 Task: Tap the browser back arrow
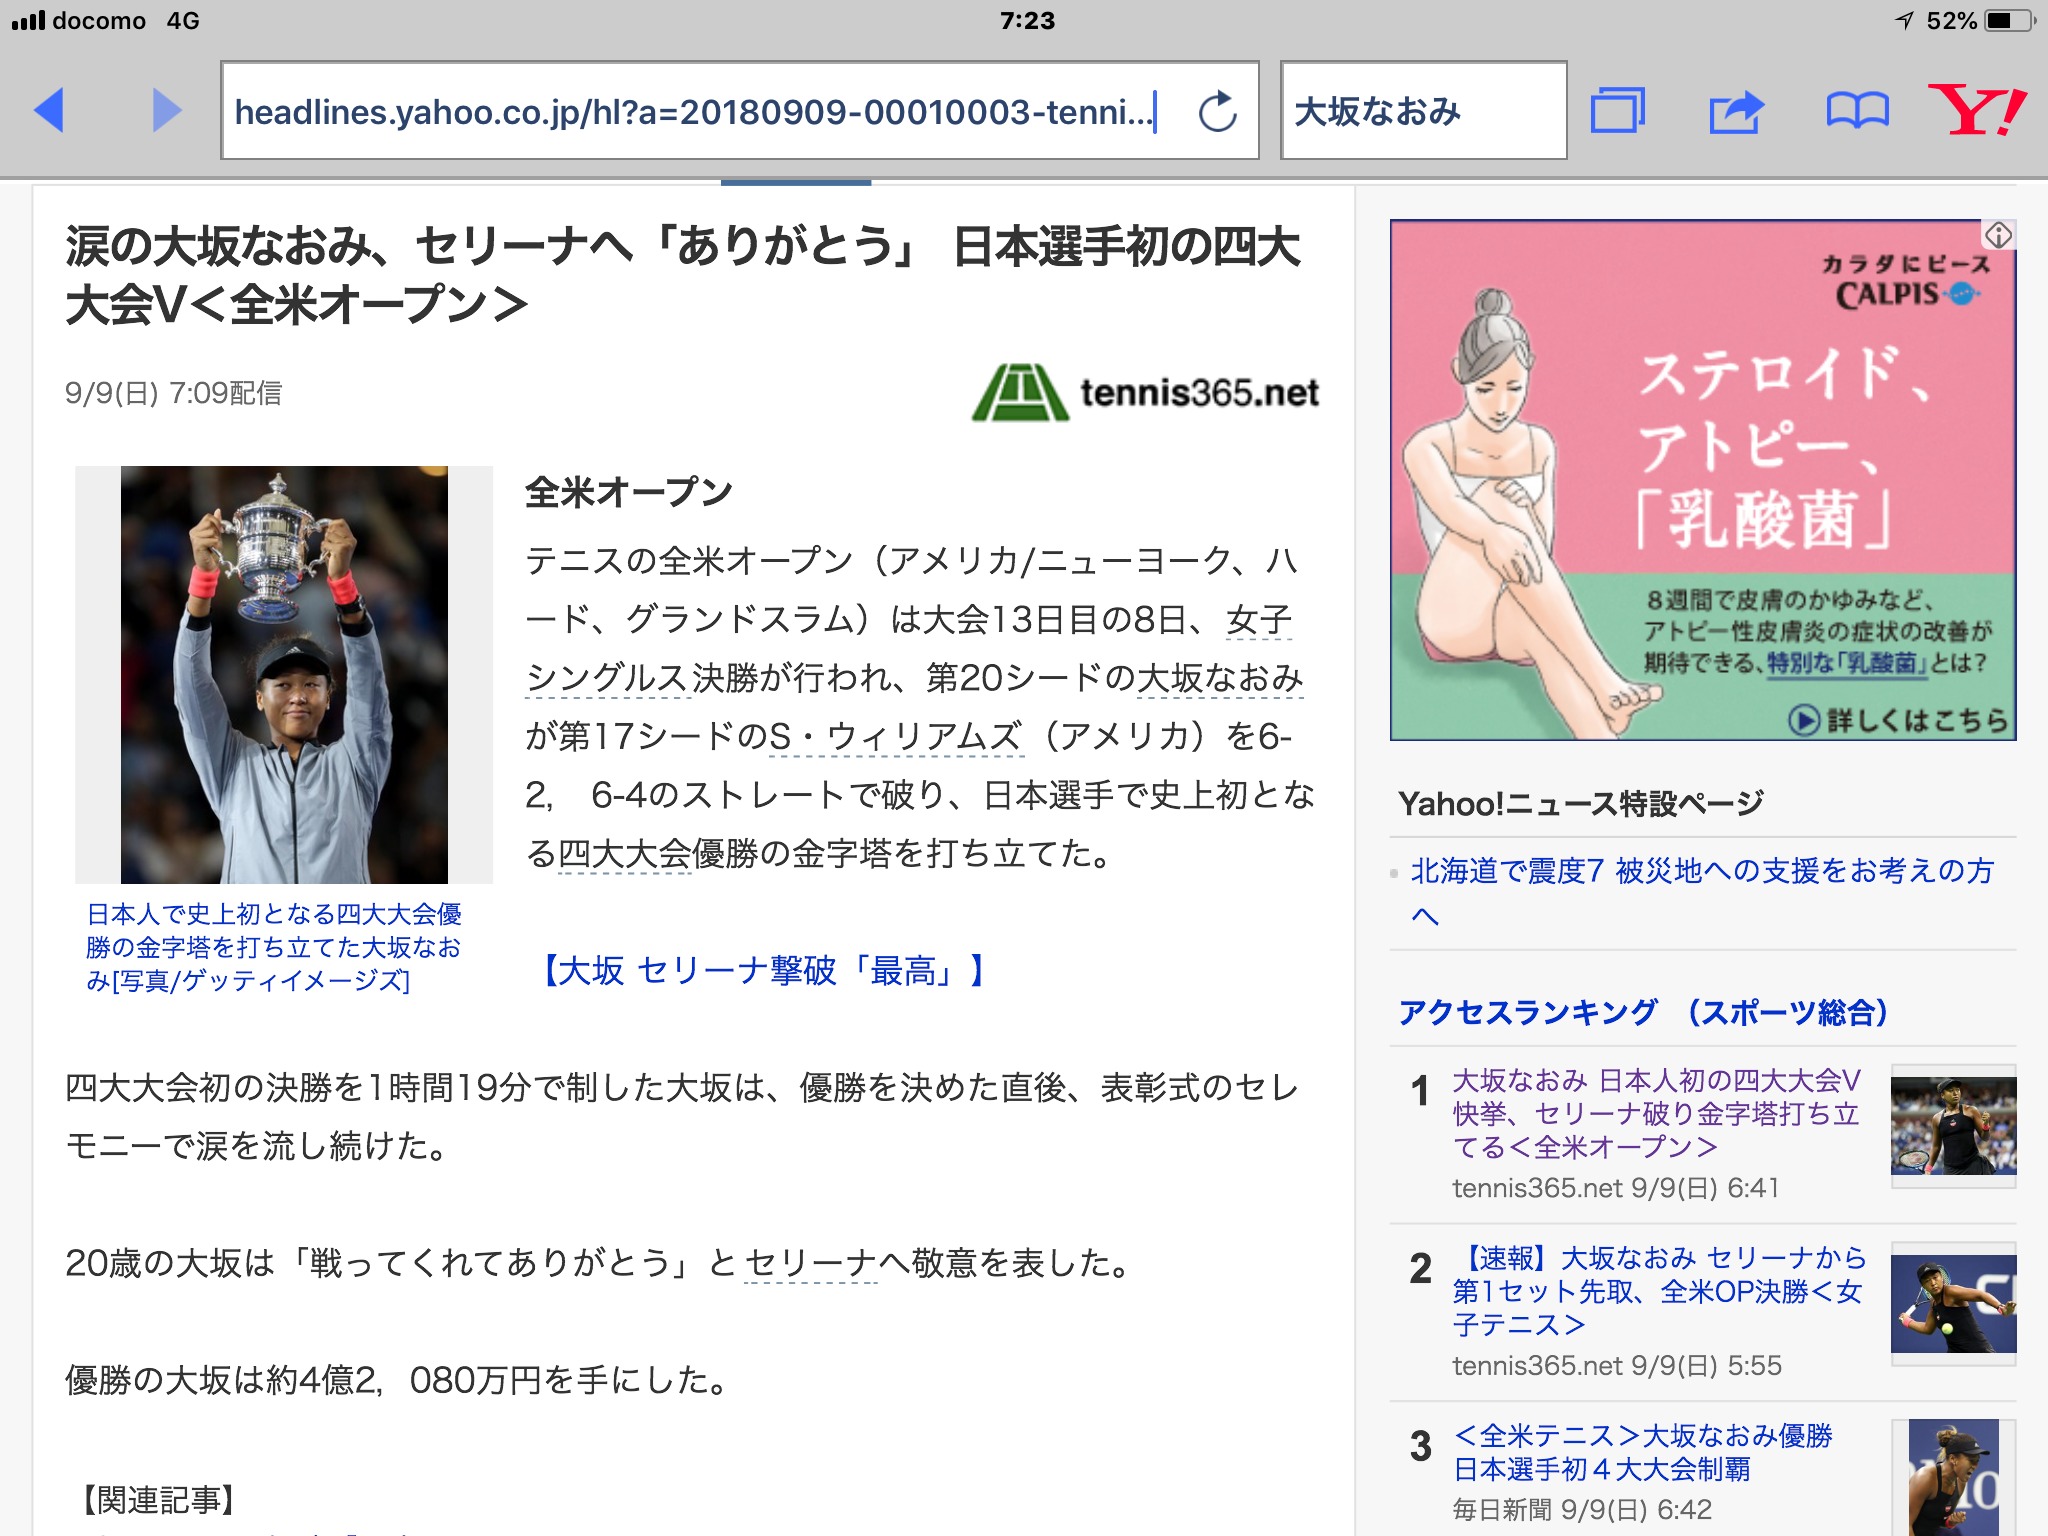click(x=50, y=110)
